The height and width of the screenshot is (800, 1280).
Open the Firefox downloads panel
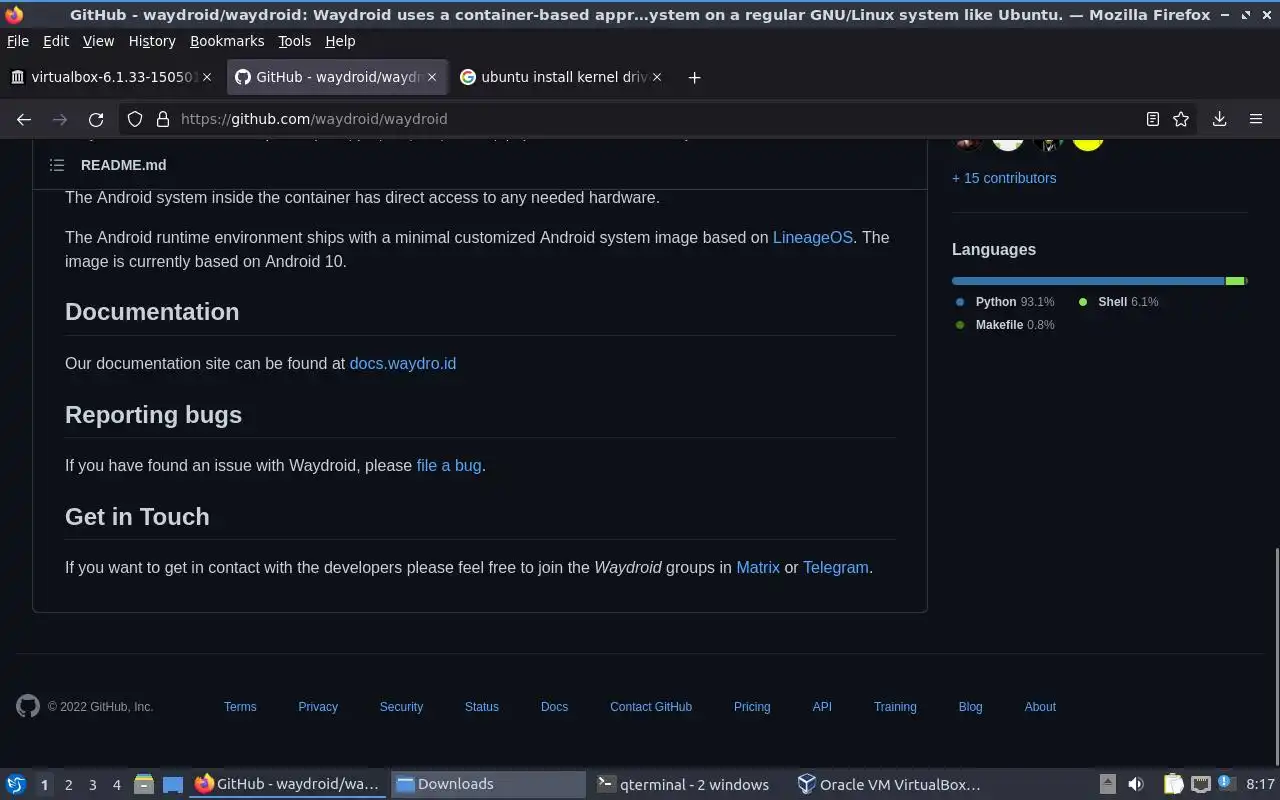pyautogui.click(x=1219, y=119)
